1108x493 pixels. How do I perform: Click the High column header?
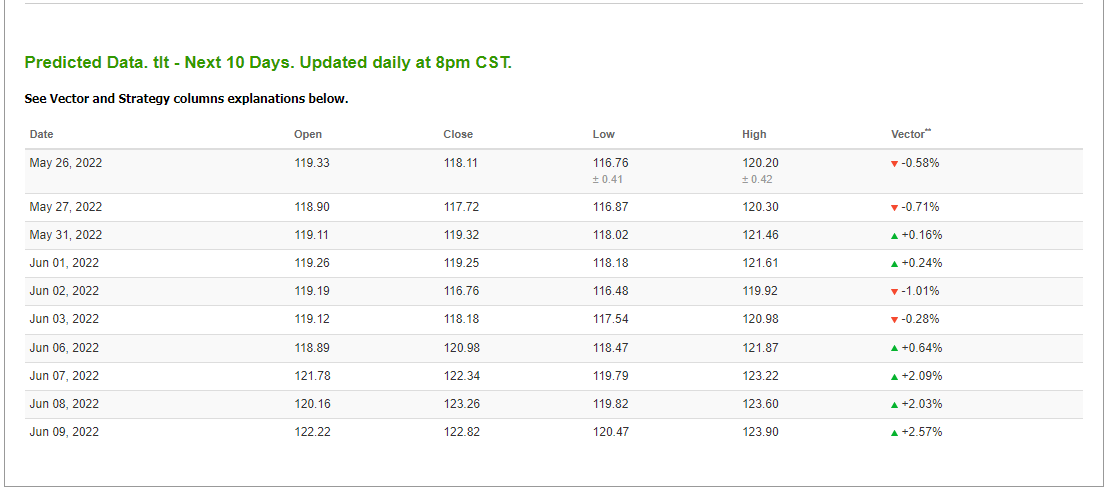pyautogui.click(x=754, y=134)
